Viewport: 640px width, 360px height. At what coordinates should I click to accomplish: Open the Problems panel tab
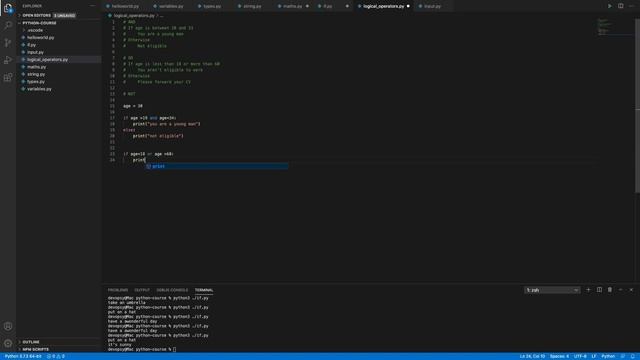coord(118,290)
